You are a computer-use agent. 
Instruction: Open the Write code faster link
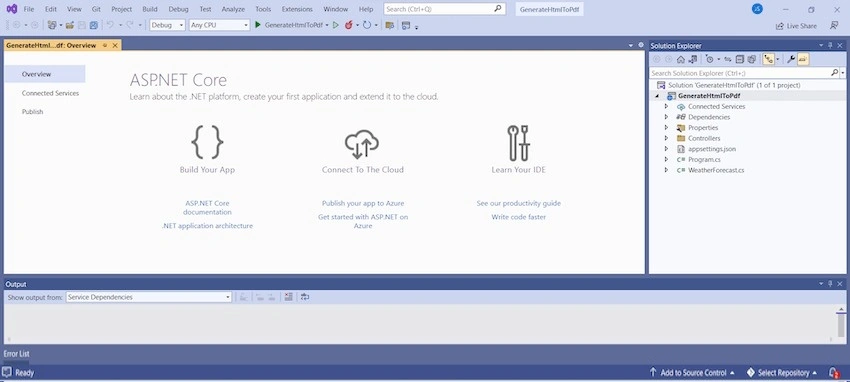pyautogui.click(x=519, y=217)
